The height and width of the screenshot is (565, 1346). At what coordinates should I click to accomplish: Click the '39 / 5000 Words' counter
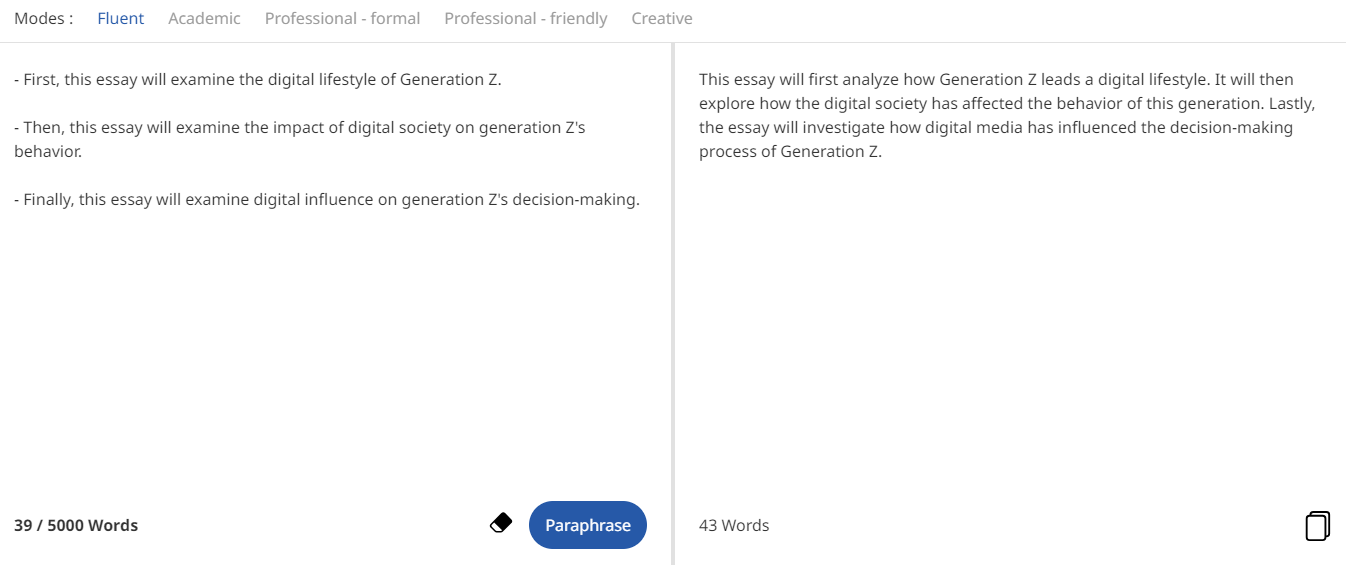pos(76,525)
